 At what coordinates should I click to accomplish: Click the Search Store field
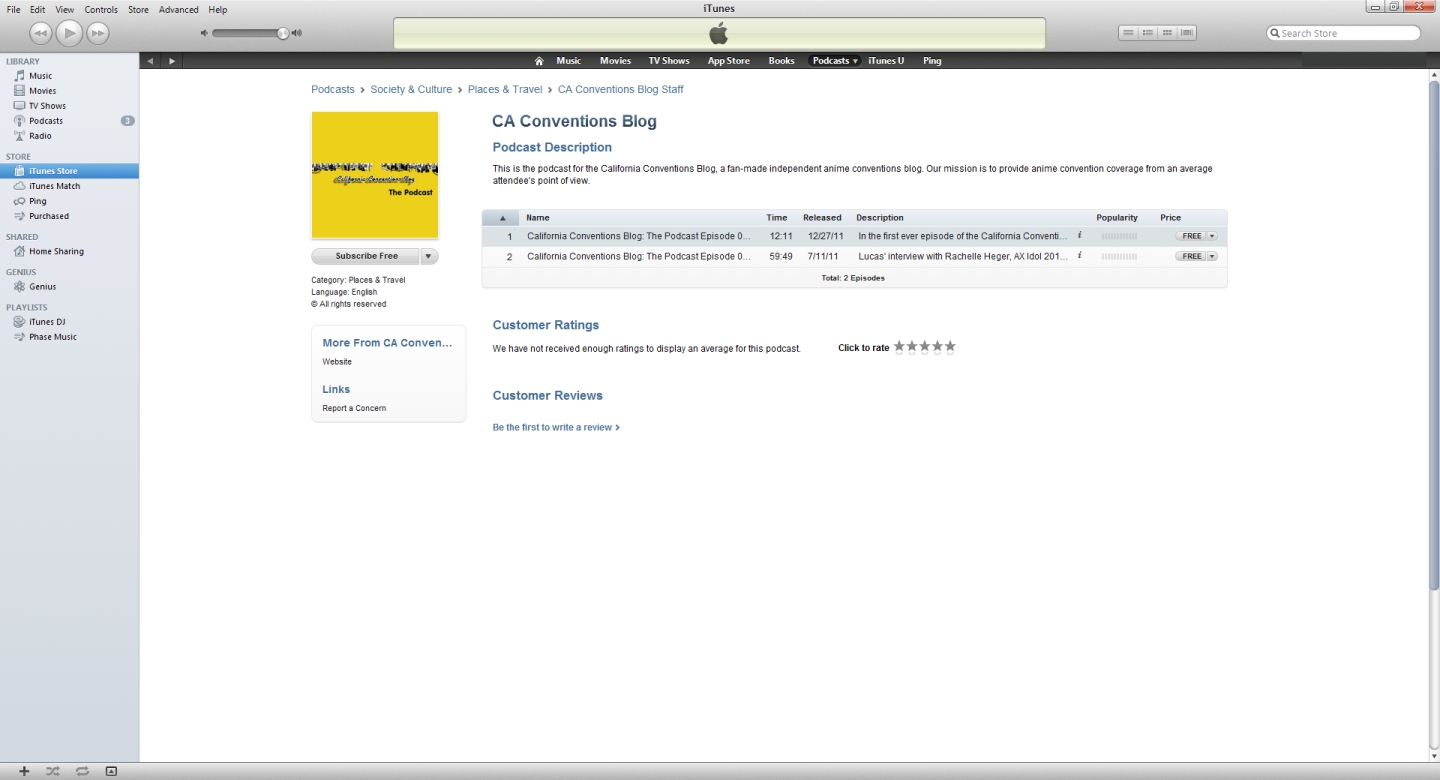coord(1343,33)
